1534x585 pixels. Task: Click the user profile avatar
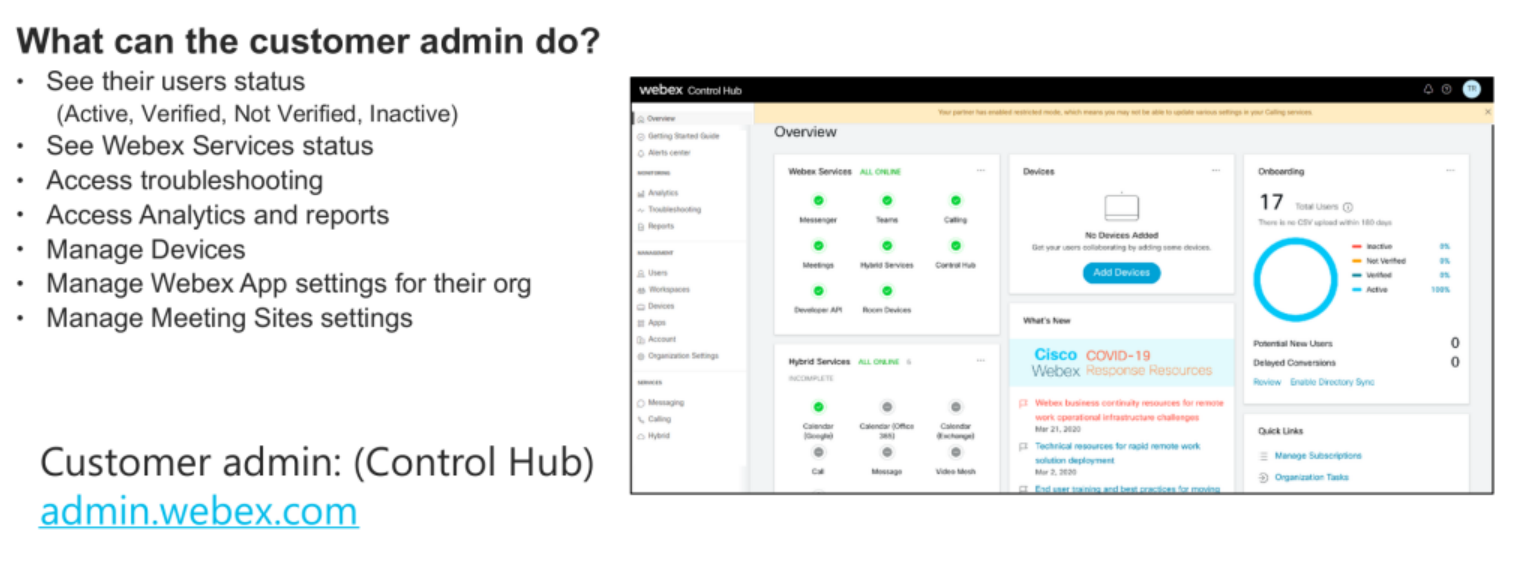click(1471, 90)
